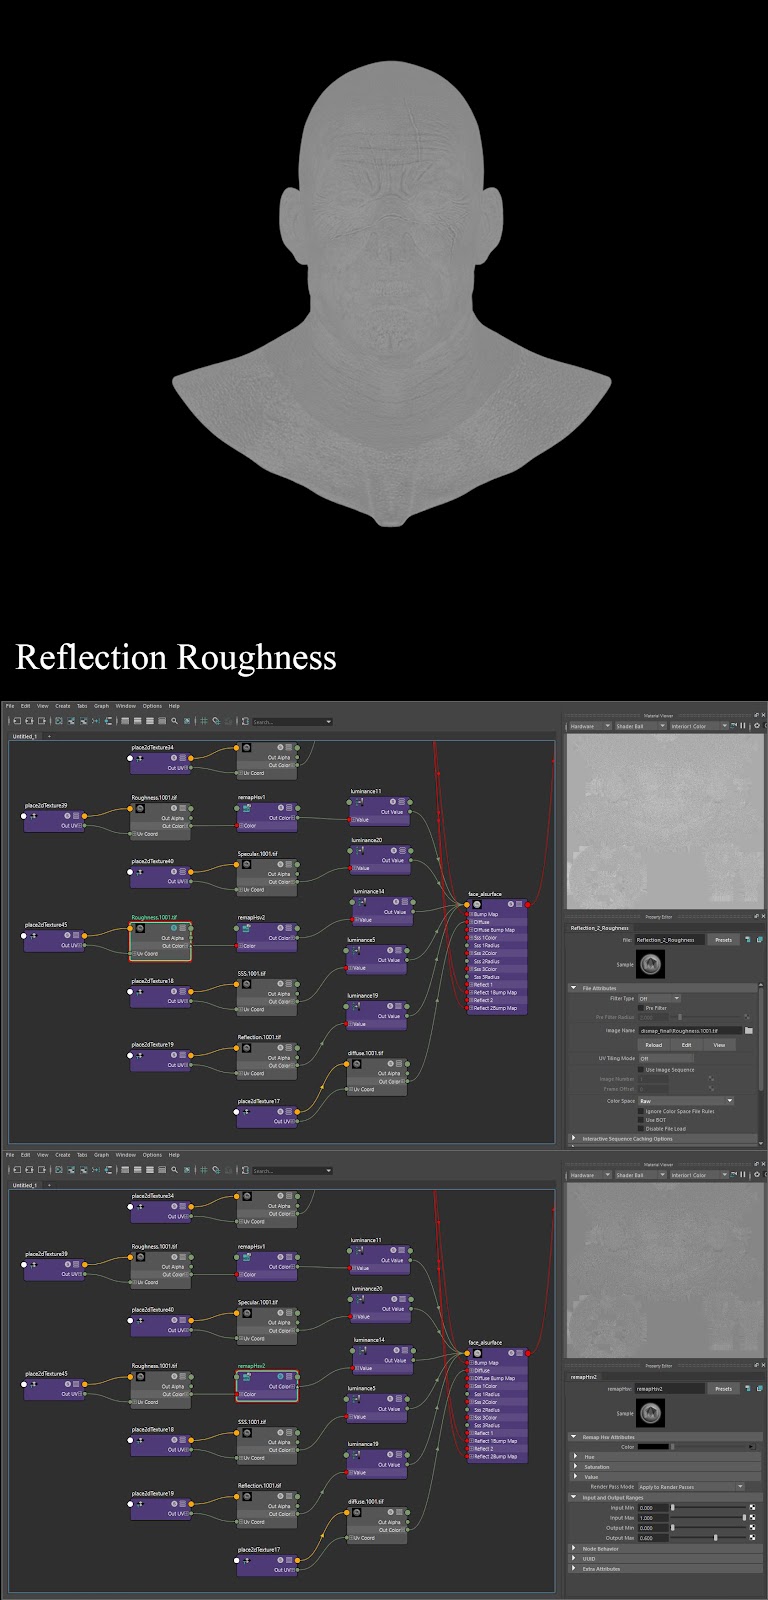Click the map button at end of Color slider
Image resolution: width=768 pixels, height=1600 pixels.
coord(752,1447)
